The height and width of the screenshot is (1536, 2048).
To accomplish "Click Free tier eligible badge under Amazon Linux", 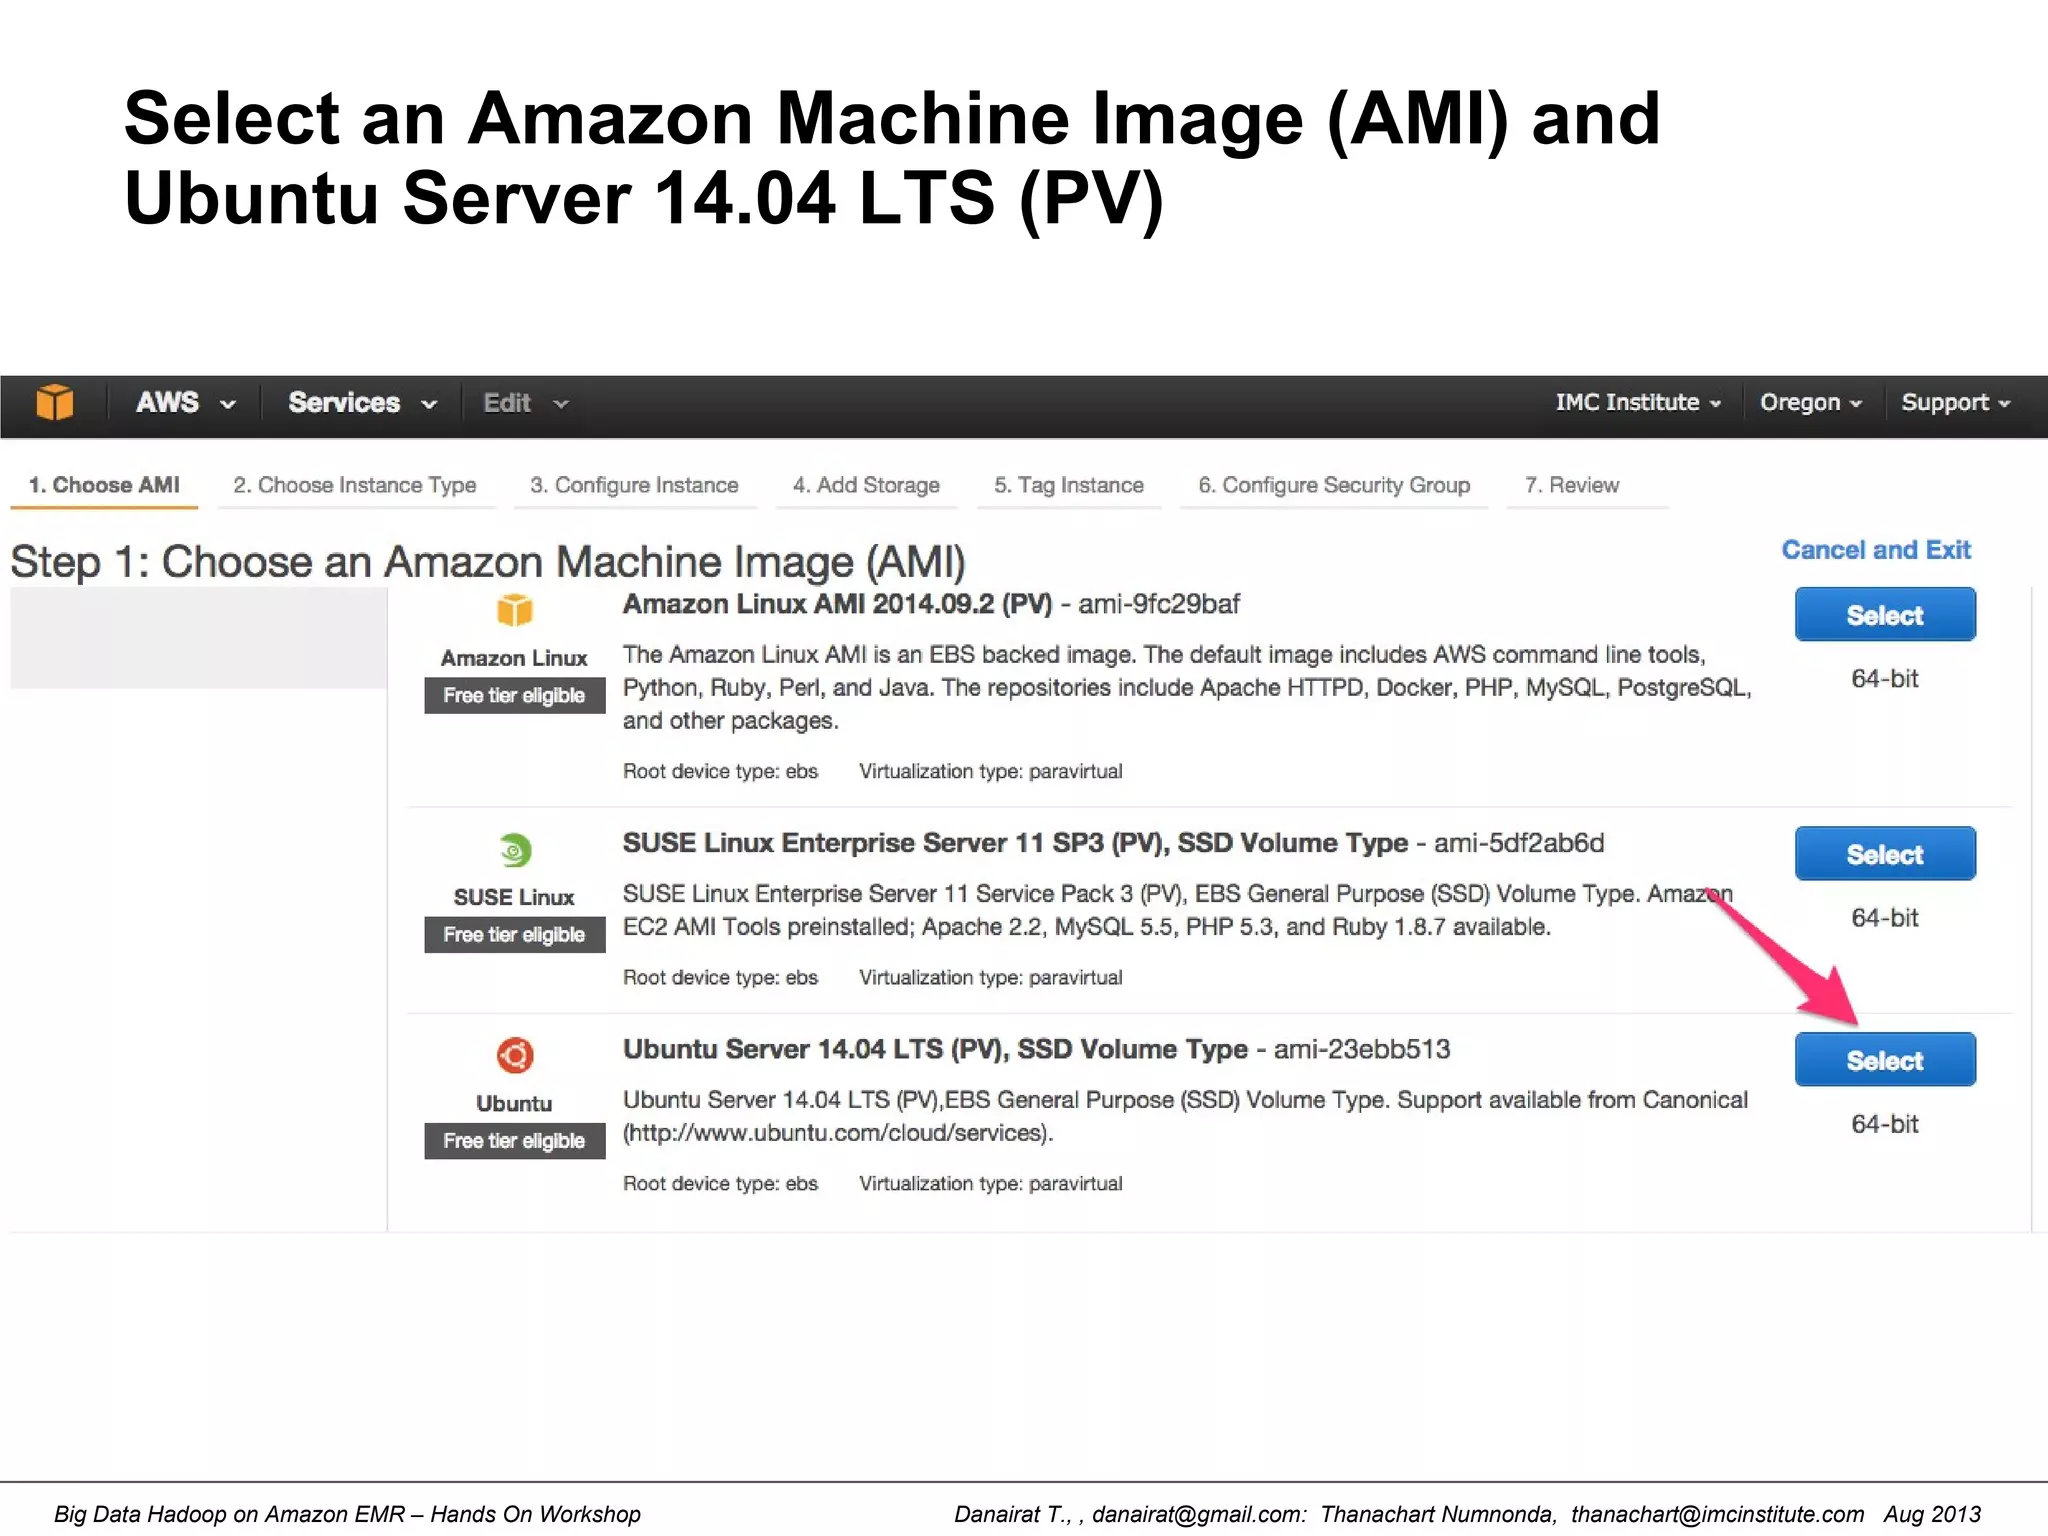I will pyautogui.click(x=514, y=695).
